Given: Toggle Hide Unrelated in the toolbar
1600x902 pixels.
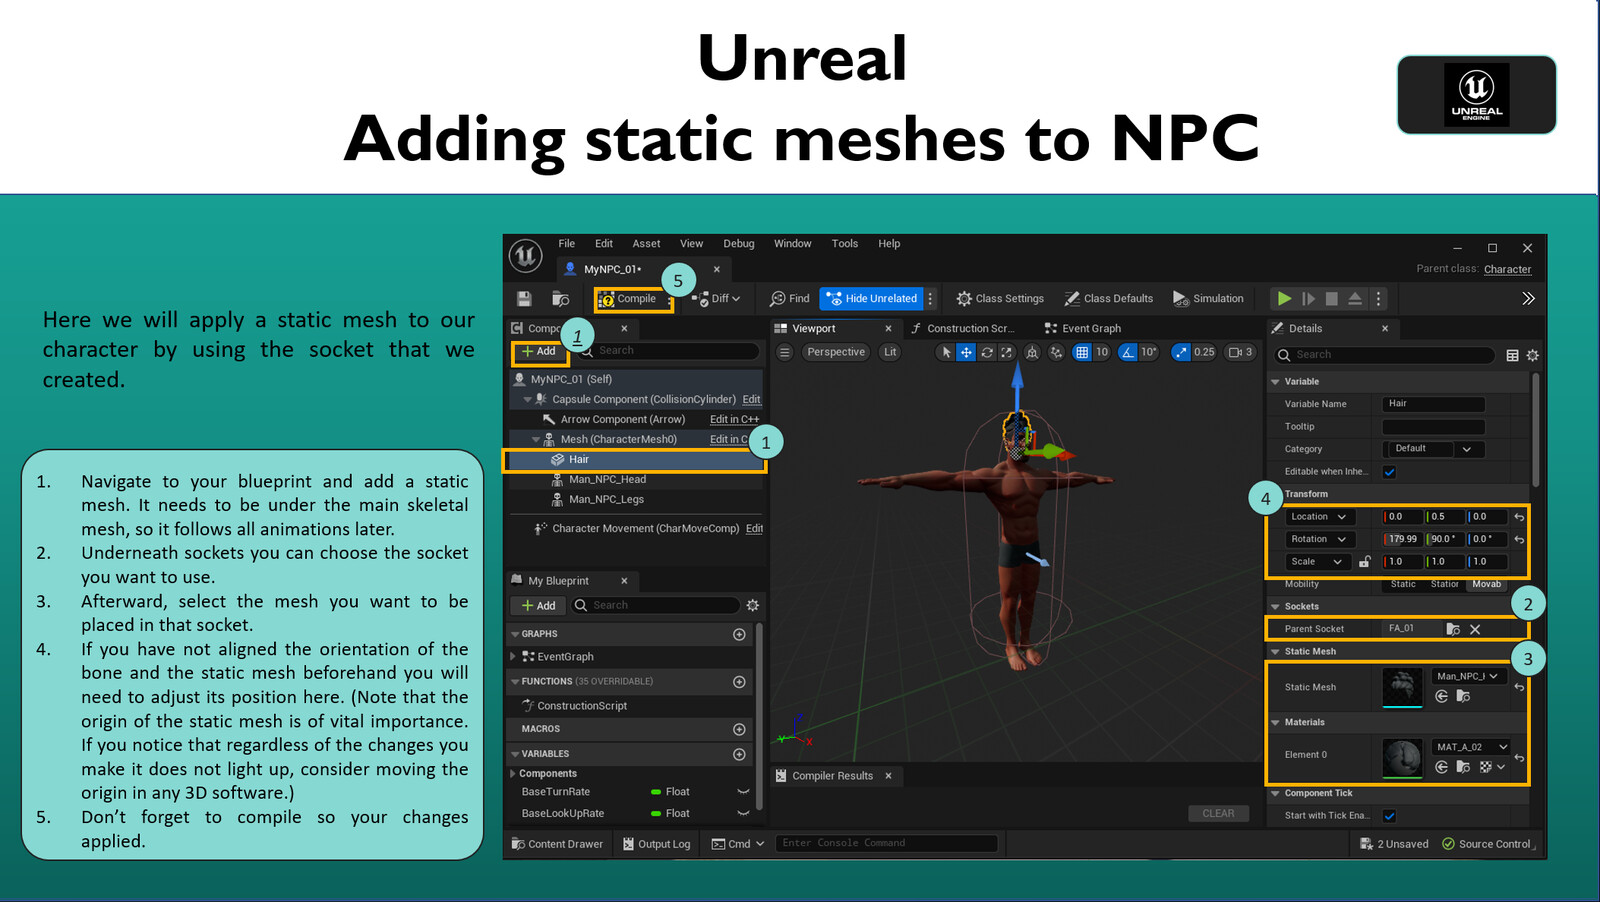Looking at the screenshot, I should click(x=873, y=298).
